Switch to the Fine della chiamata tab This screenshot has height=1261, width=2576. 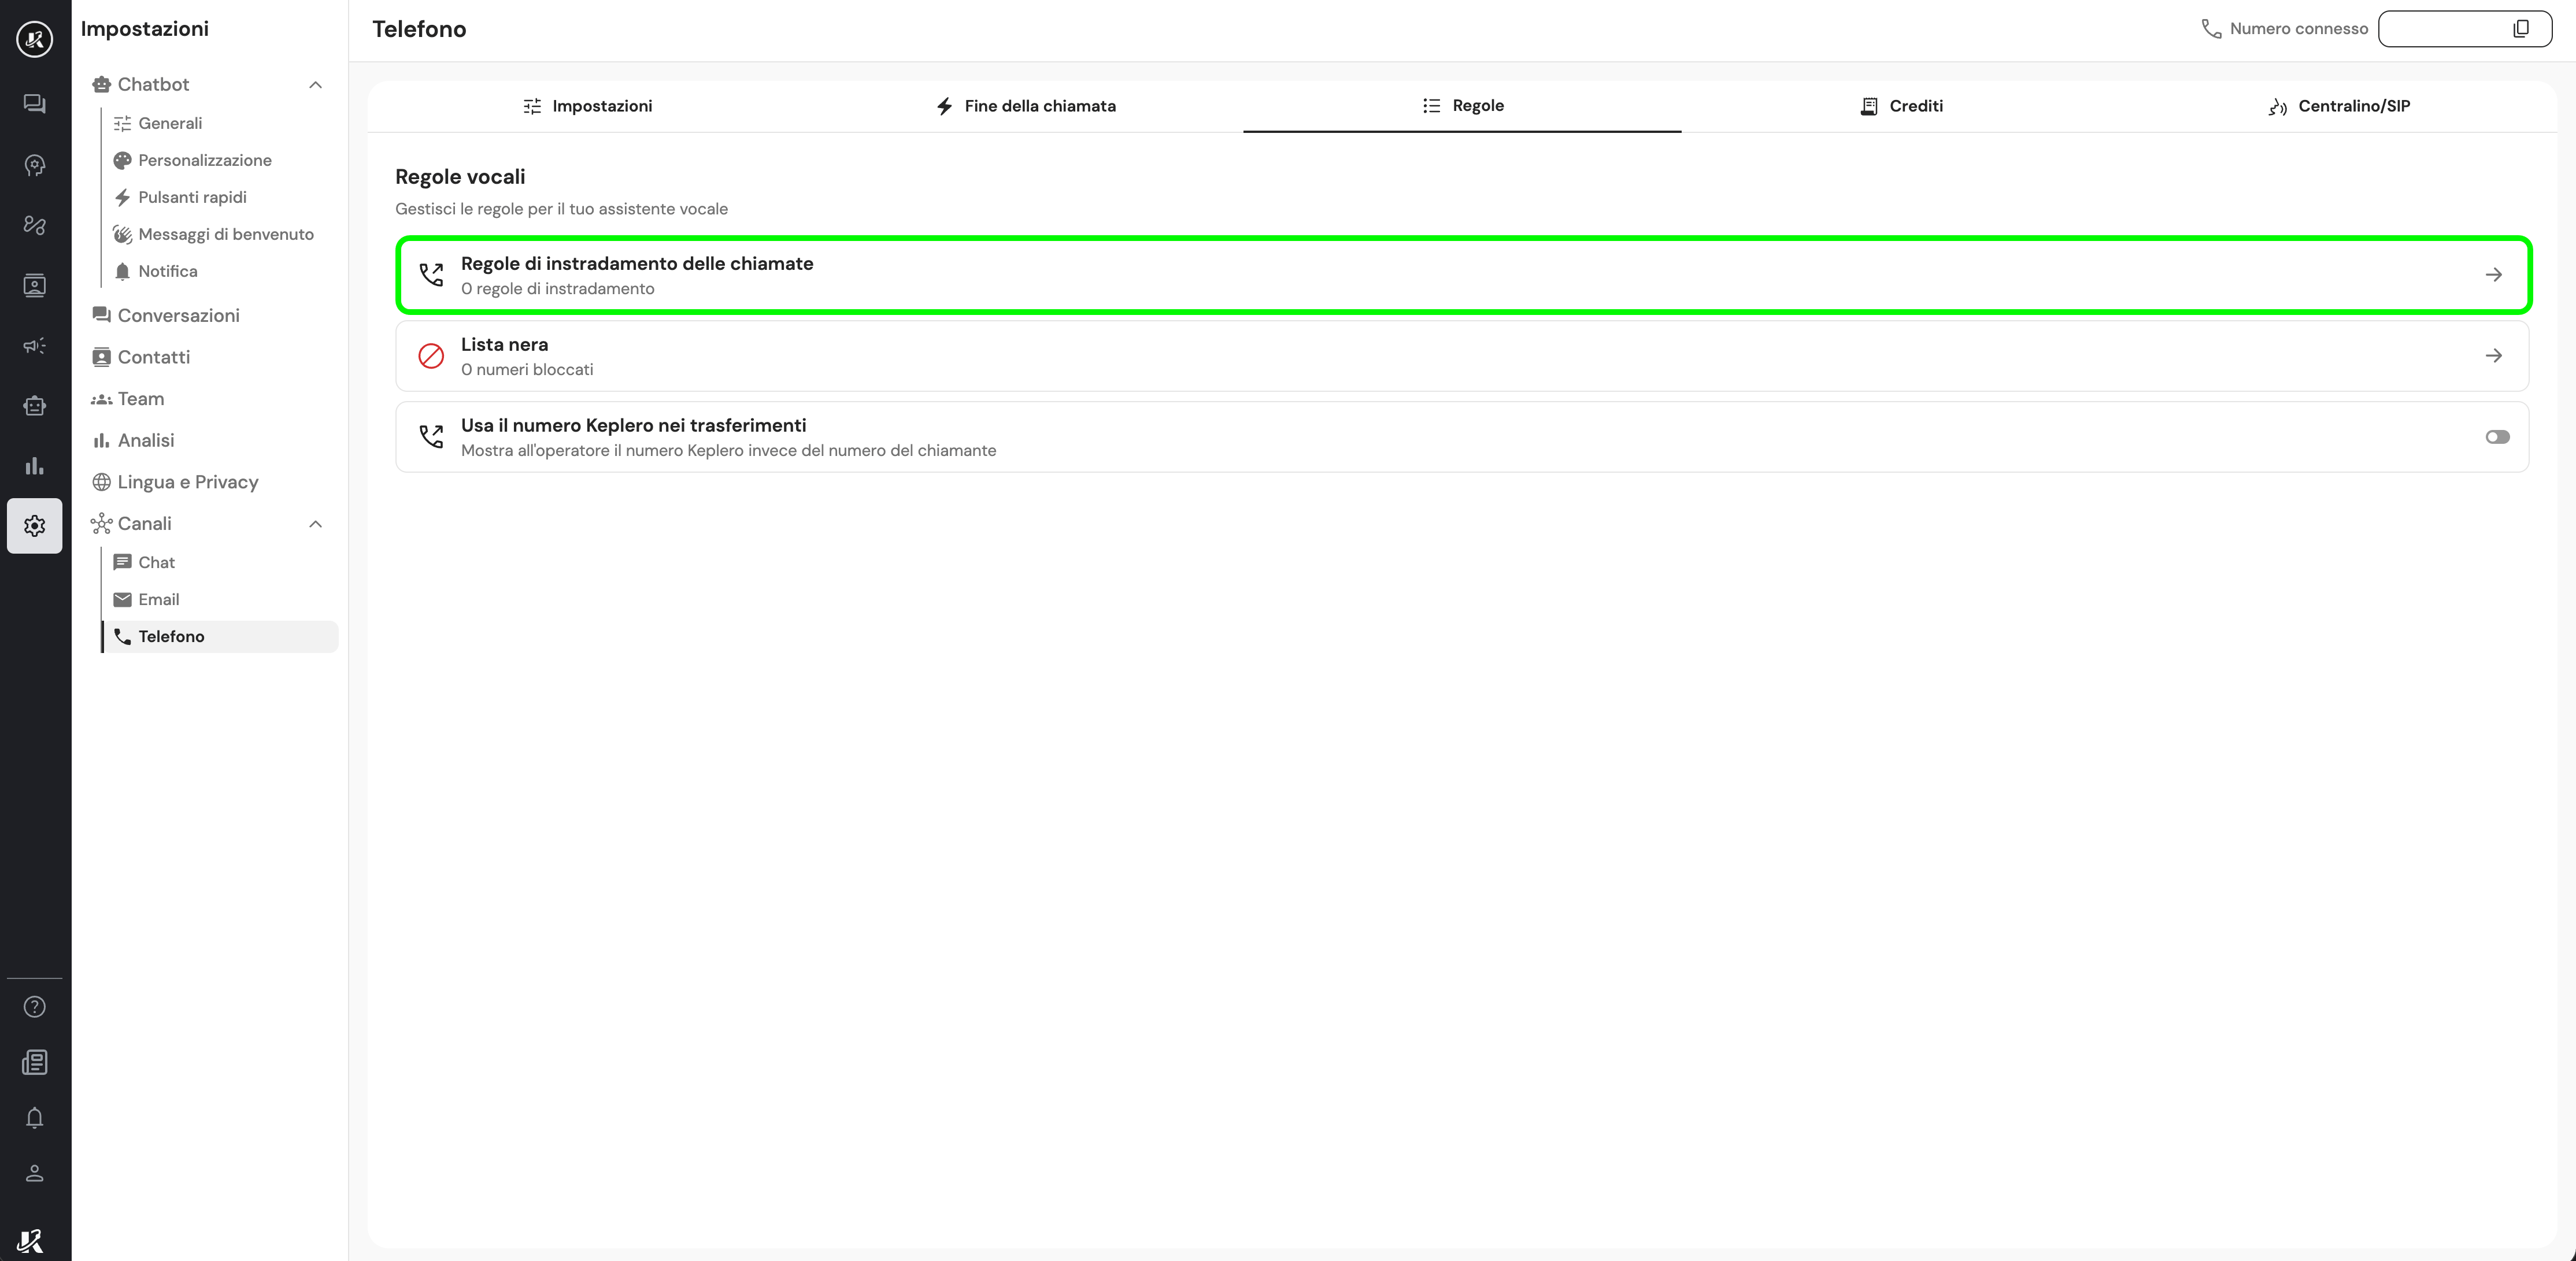1025,106
